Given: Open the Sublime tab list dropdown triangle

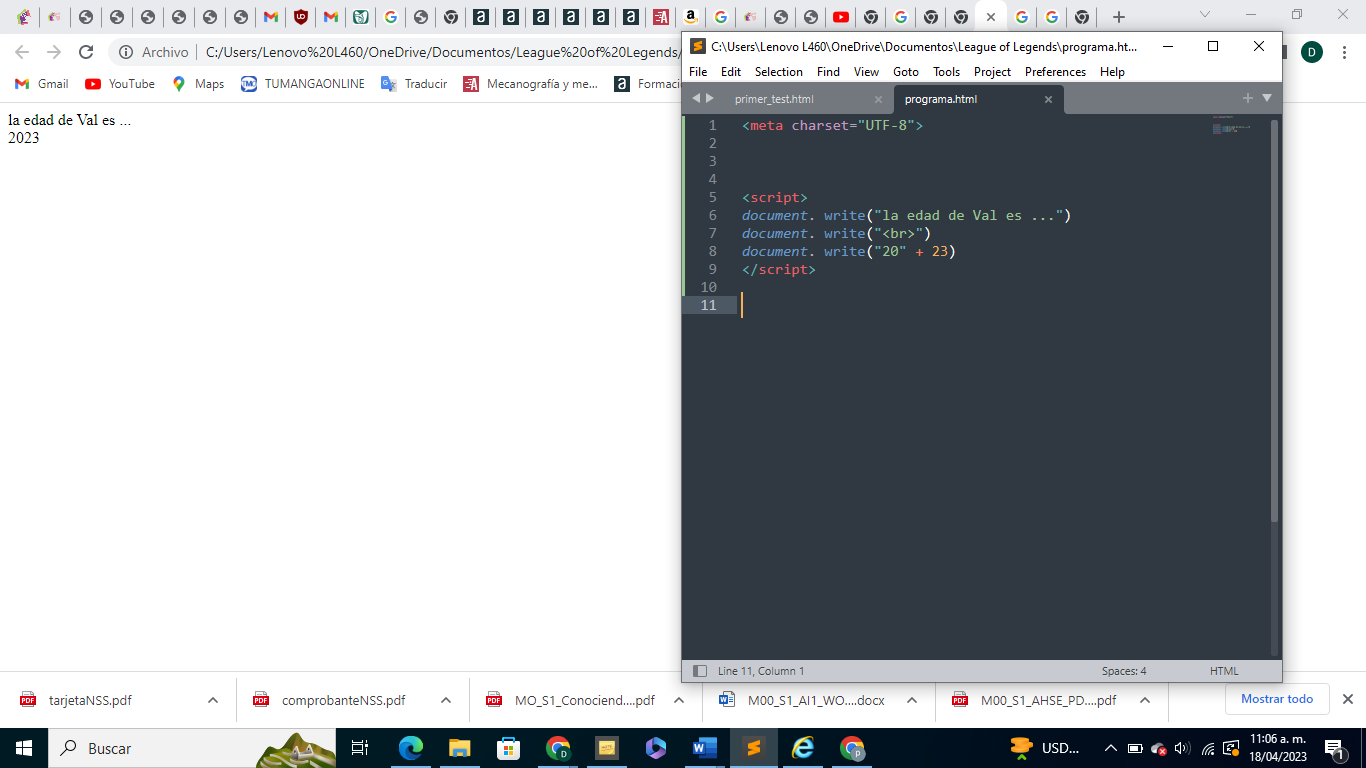Looking at the screenshot, I should point(1267,98).
